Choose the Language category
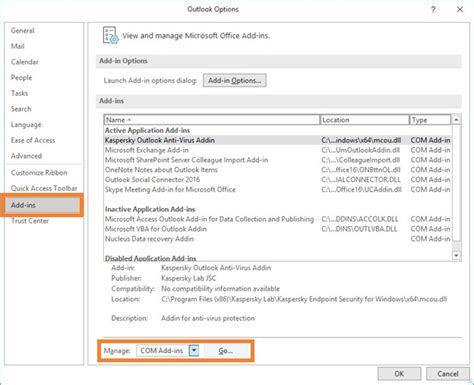The image size is (474, 385). click(x=26, y=125)
